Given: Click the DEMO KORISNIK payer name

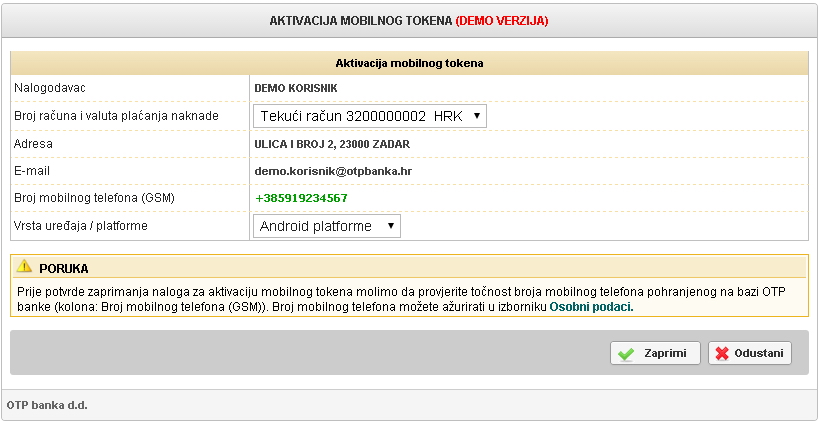Looking at the screenshot, I should [295, 88].
